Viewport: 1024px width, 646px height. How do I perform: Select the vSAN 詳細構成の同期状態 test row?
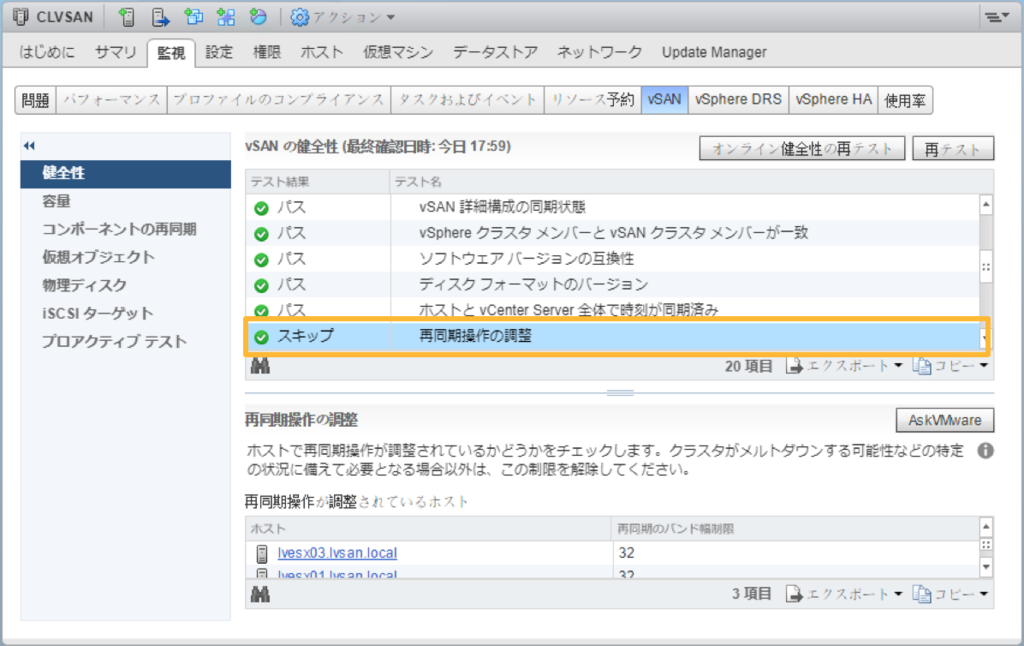[613, 208]
